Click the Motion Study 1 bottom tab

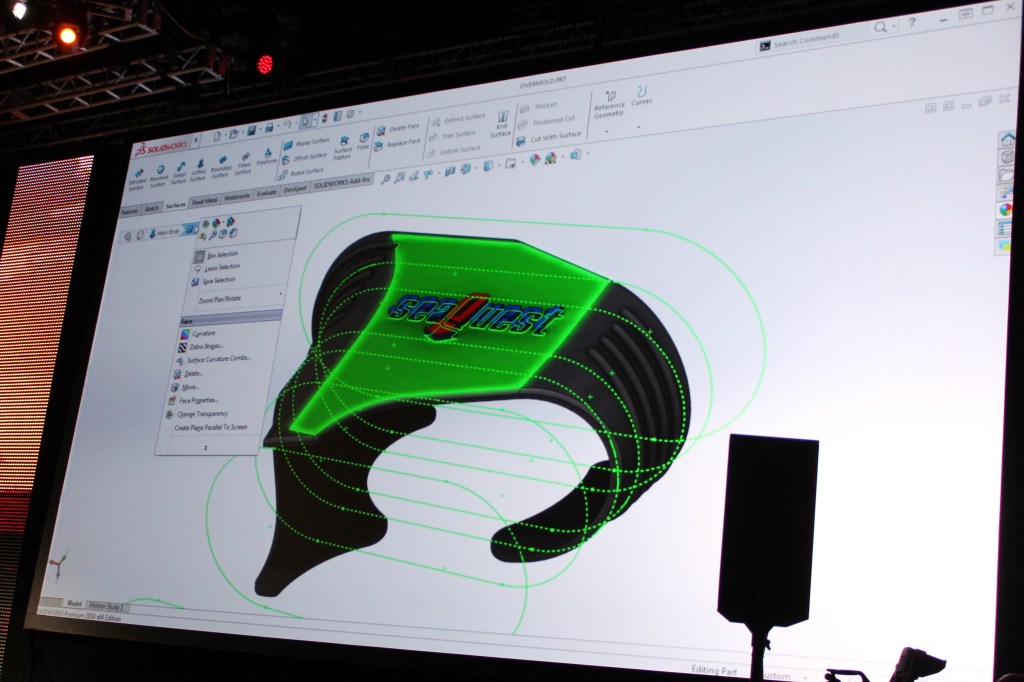tap(107, 607)
